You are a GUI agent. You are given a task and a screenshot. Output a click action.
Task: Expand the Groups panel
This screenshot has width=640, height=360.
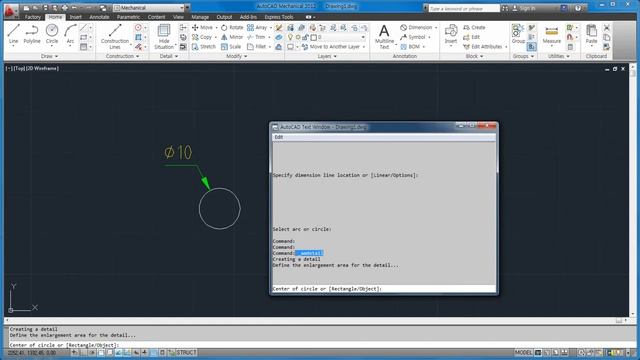[523, 56]
